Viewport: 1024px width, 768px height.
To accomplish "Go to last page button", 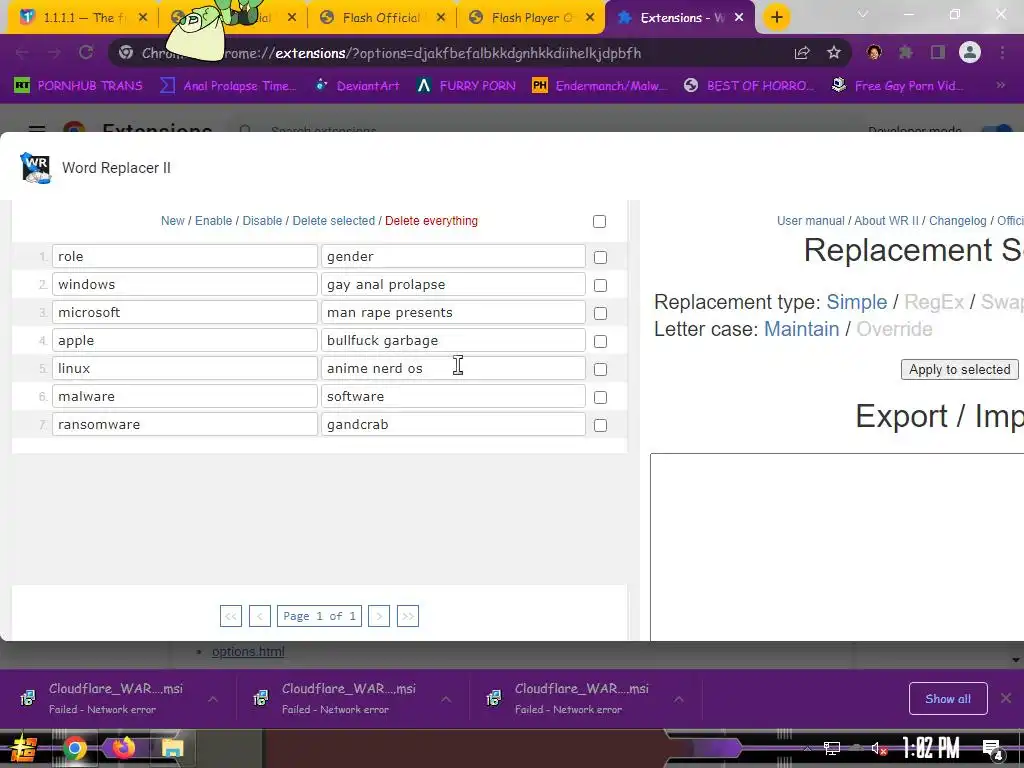I will coord(408,616).
